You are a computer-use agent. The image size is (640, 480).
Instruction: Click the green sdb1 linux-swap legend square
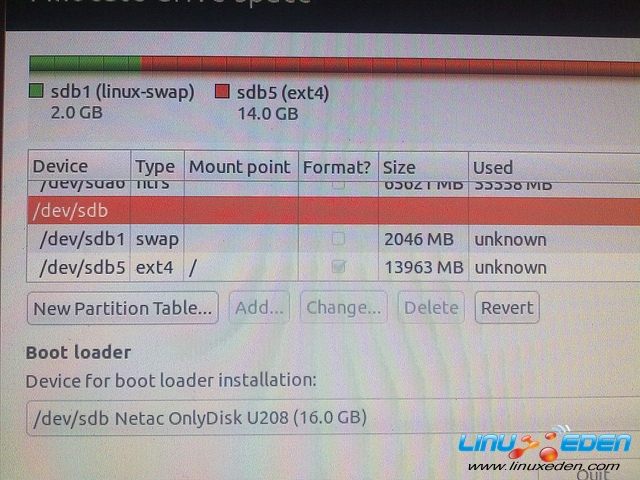point(36,91)
